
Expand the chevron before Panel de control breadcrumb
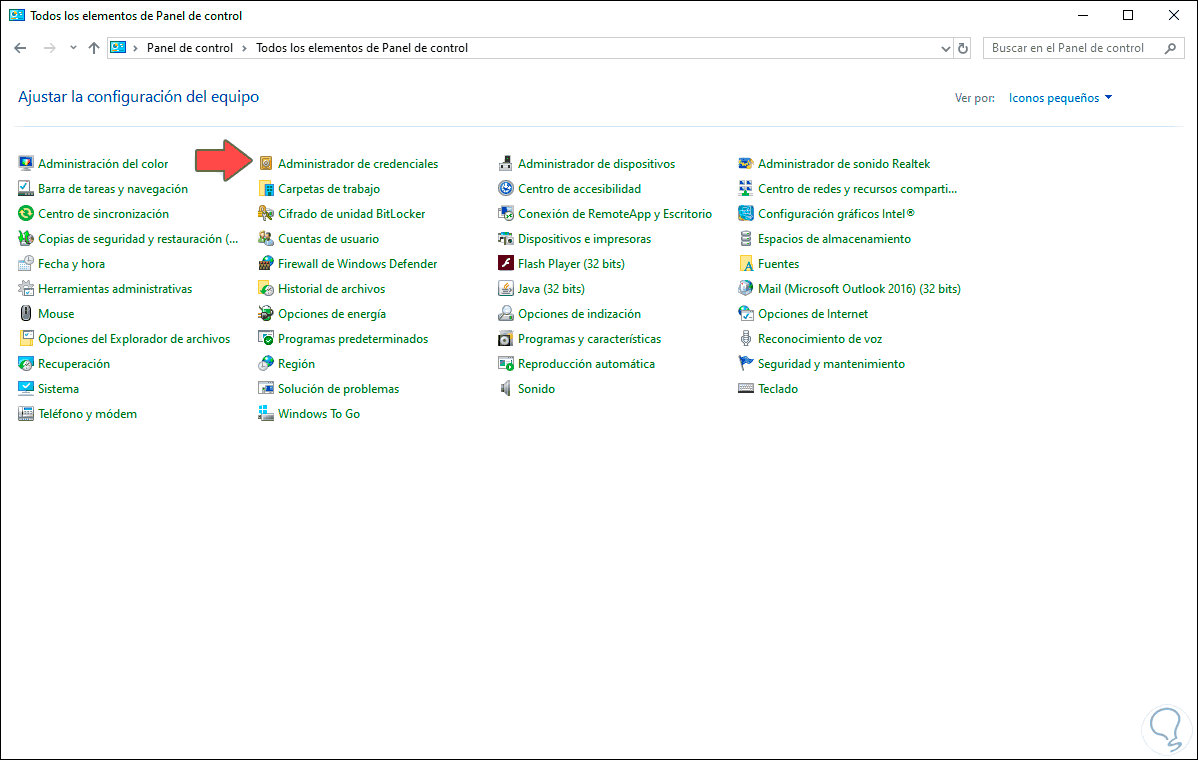click(x=136, y=48)
